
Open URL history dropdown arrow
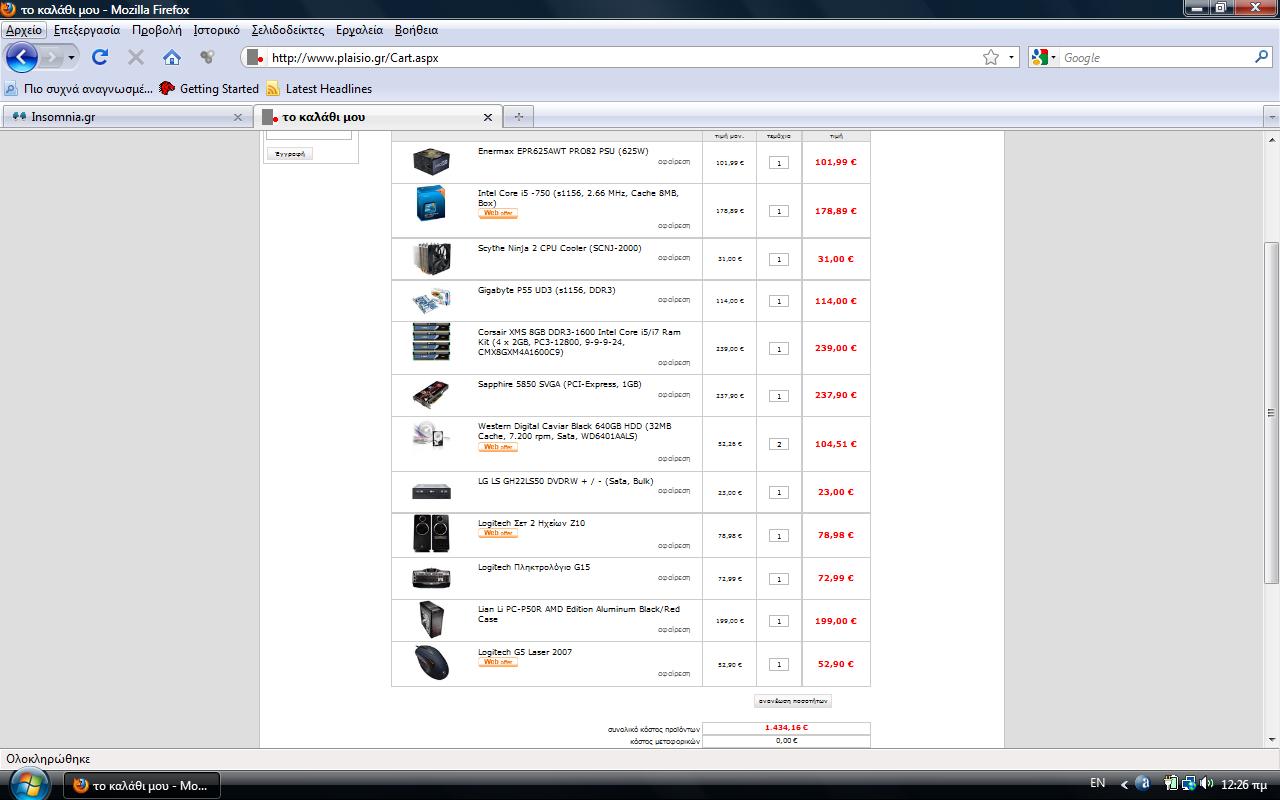point(1011,58)
